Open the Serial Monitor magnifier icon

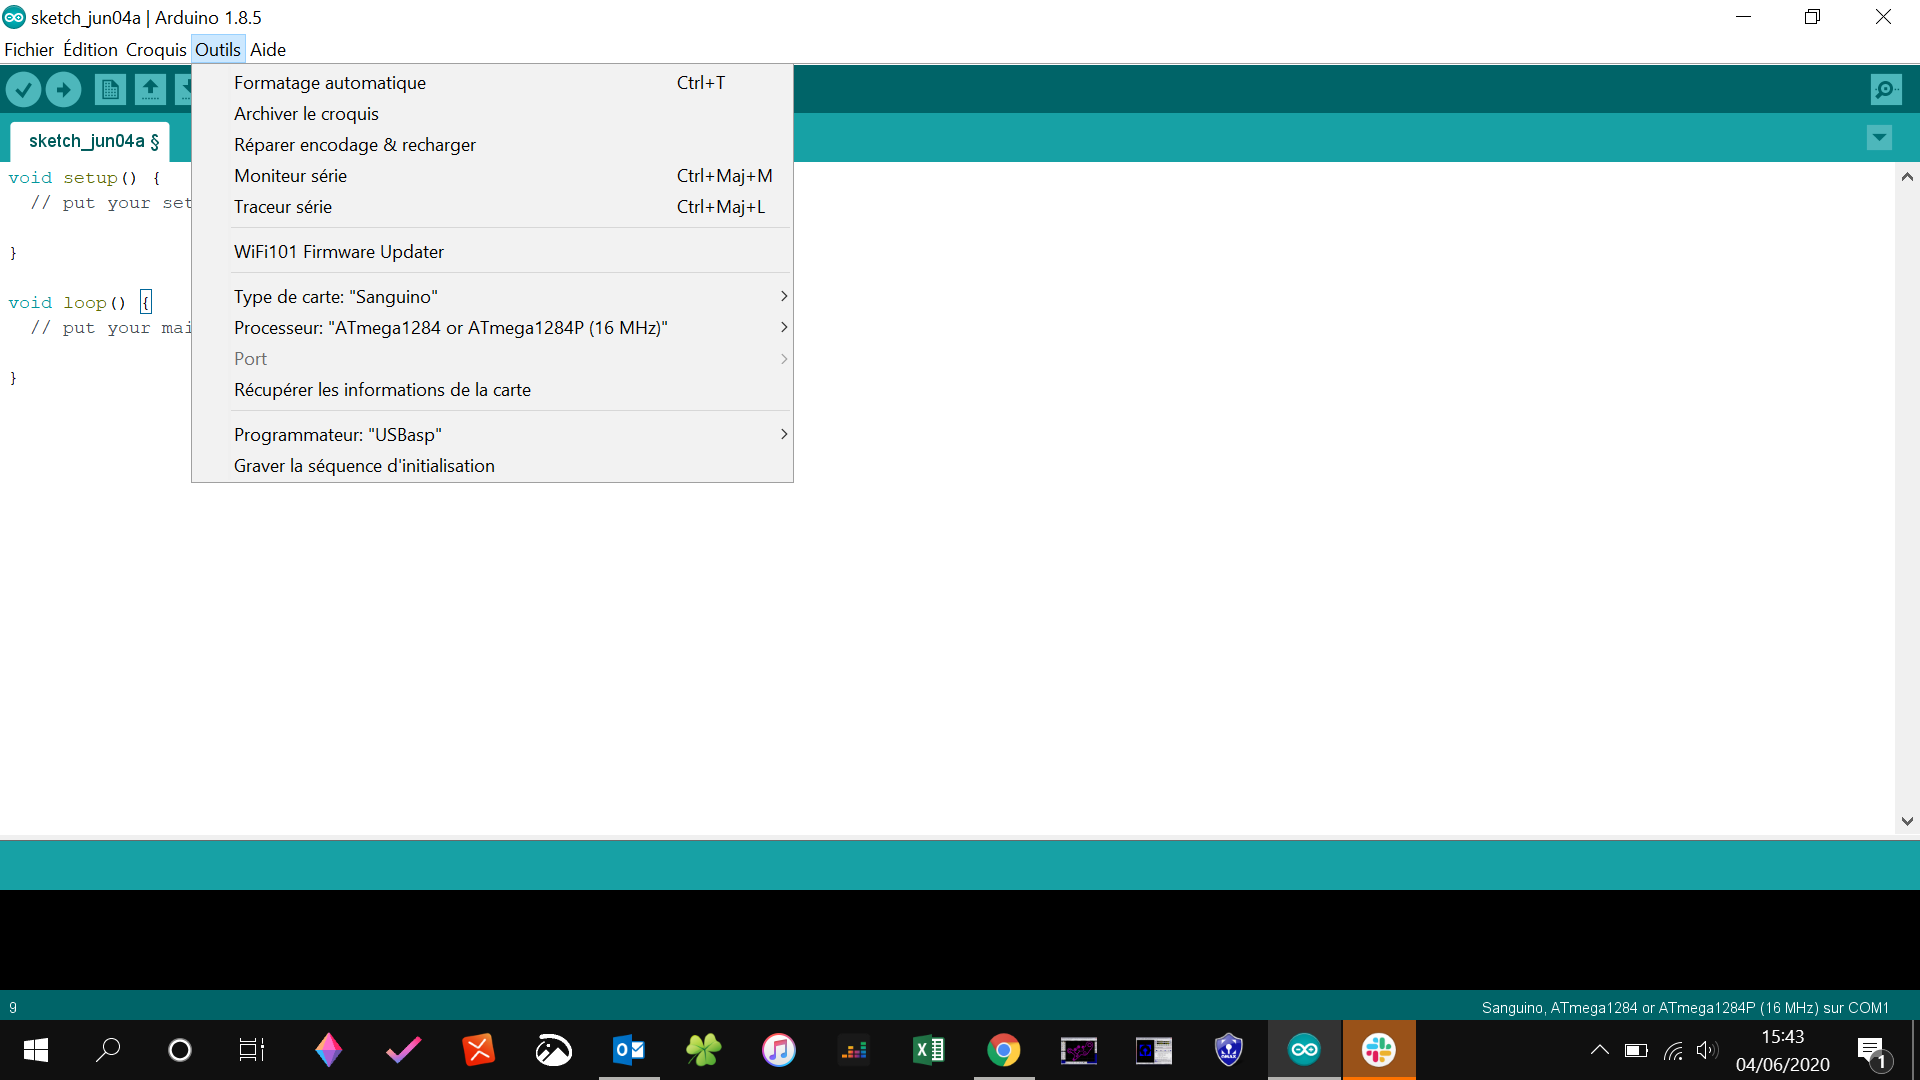point(1885,90)
